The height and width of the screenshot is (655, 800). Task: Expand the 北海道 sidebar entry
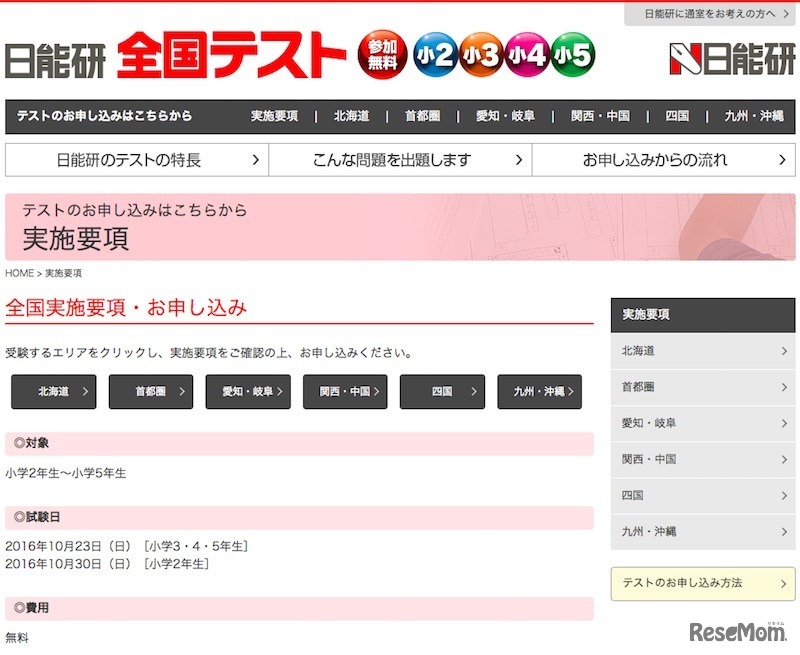tap(703, 351)
